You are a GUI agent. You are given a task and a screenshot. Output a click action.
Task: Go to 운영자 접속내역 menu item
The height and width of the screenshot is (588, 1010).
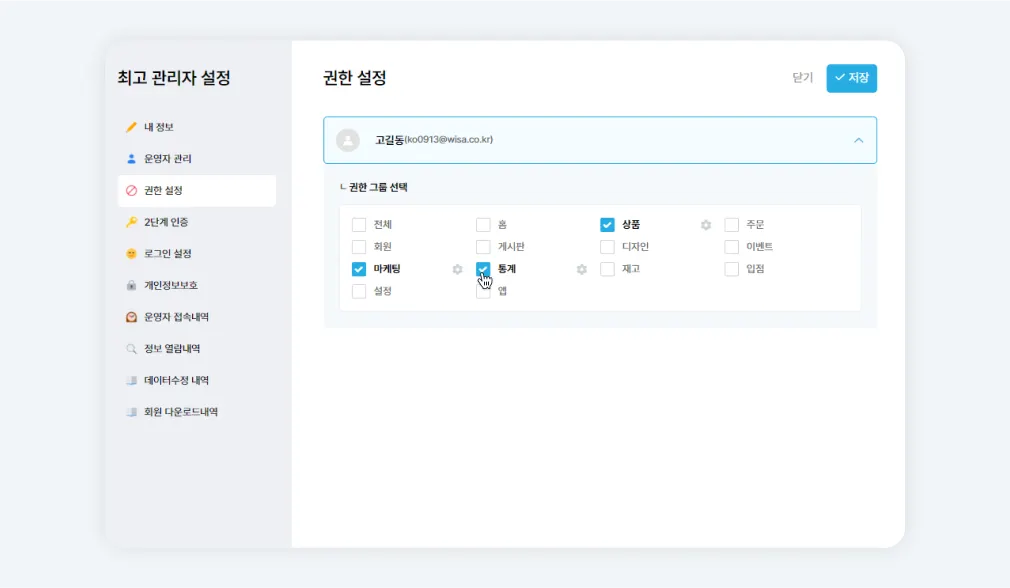tap(175, 317)
